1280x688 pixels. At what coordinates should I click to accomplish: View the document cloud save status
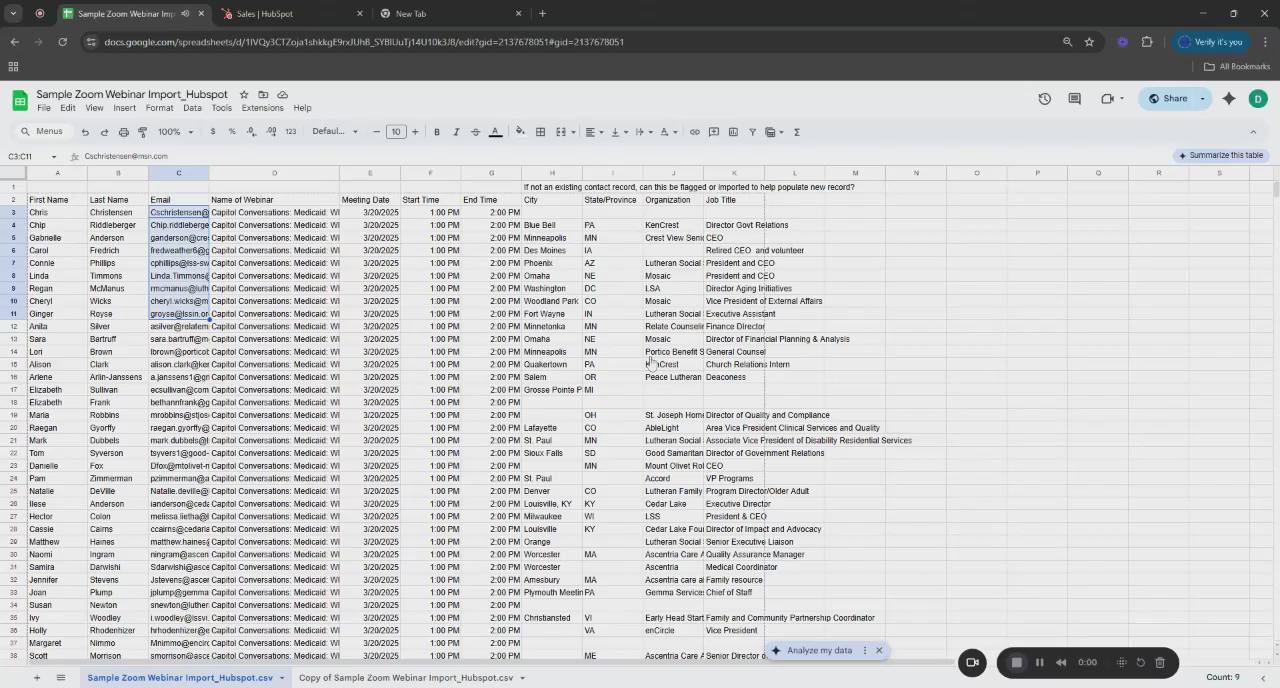pos(283,94)
